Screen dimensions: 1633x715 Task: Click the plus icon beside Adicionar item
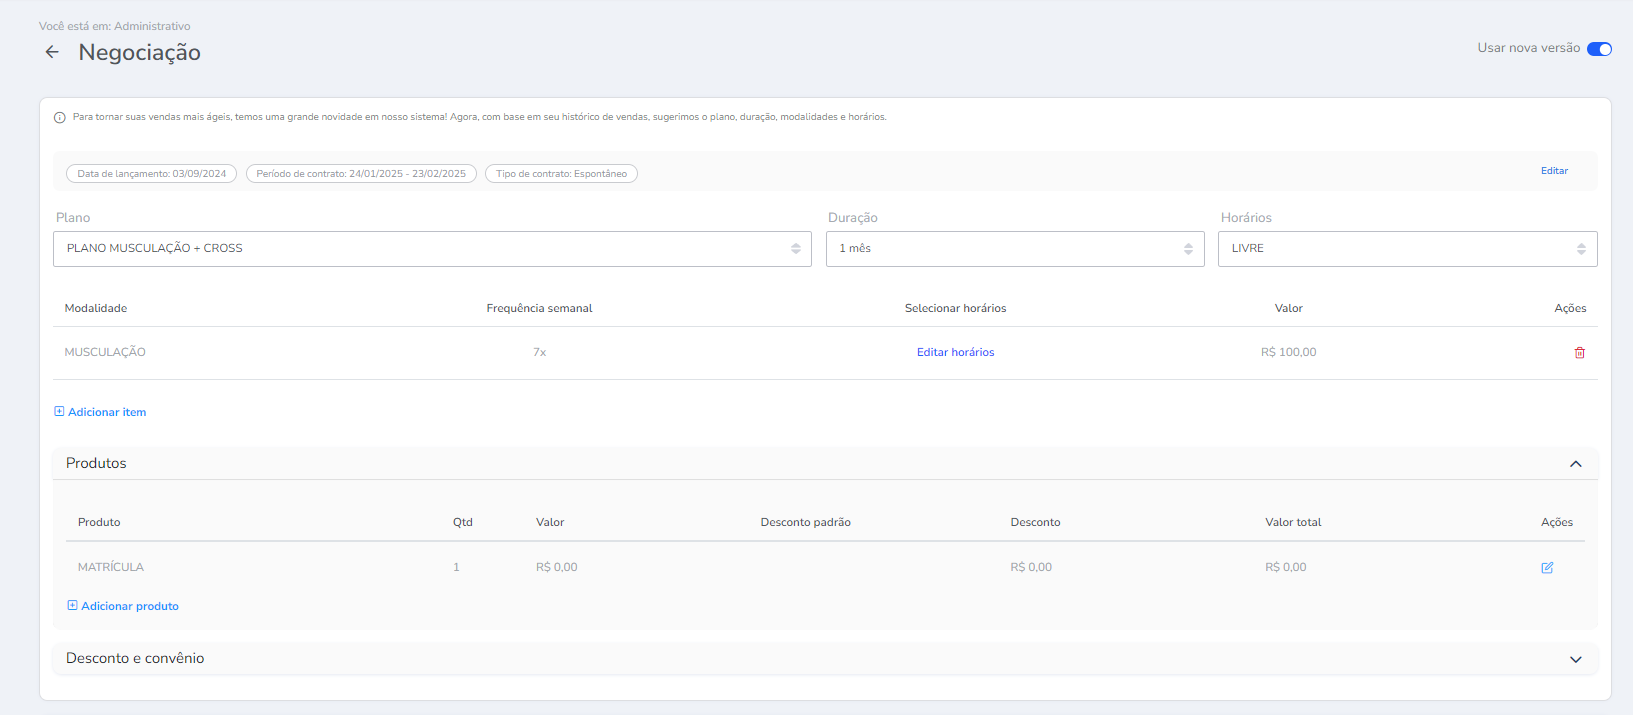(59, 411)
